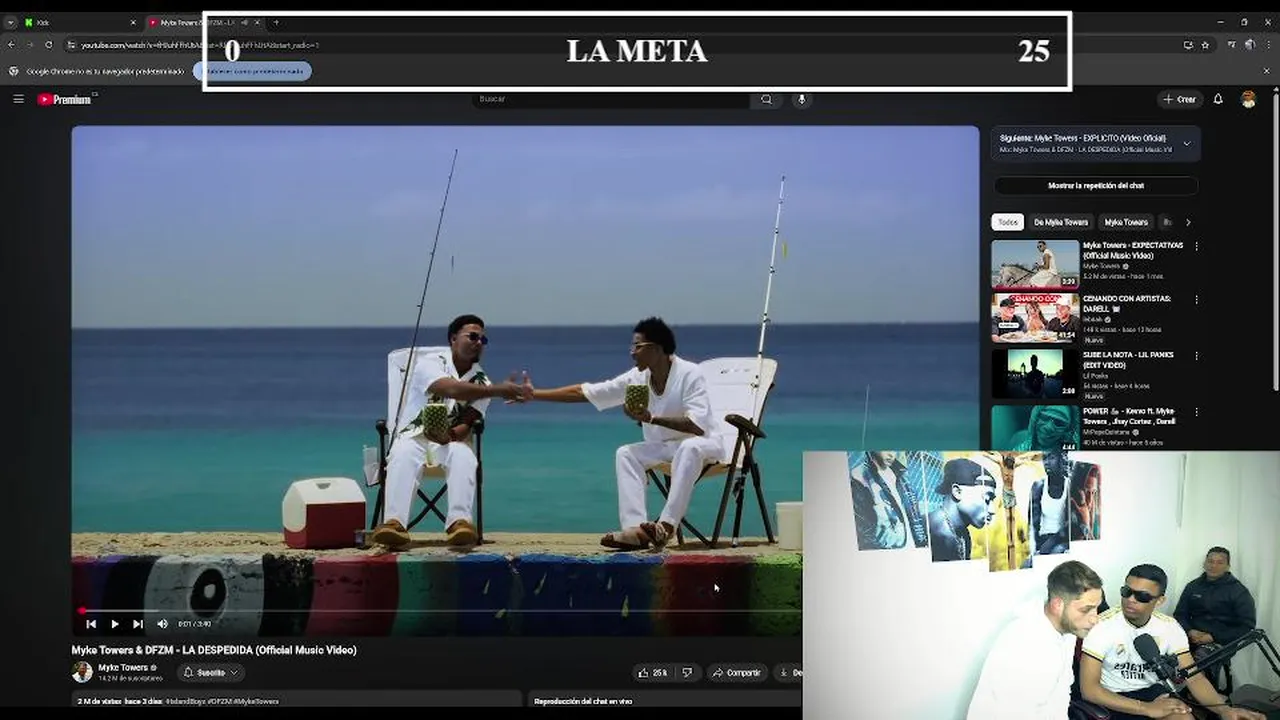Select the Todos filter chip

(1007, 222)
